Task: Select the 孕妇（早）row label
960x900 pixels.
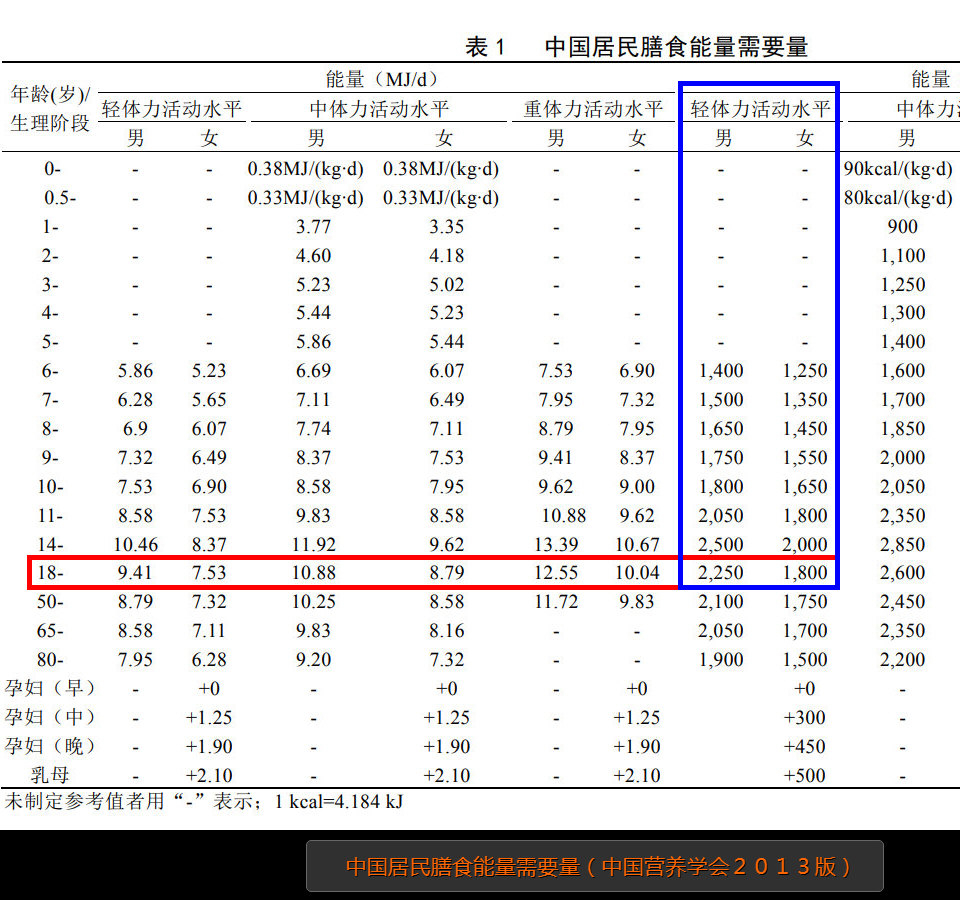Action: tap(50, 689)
